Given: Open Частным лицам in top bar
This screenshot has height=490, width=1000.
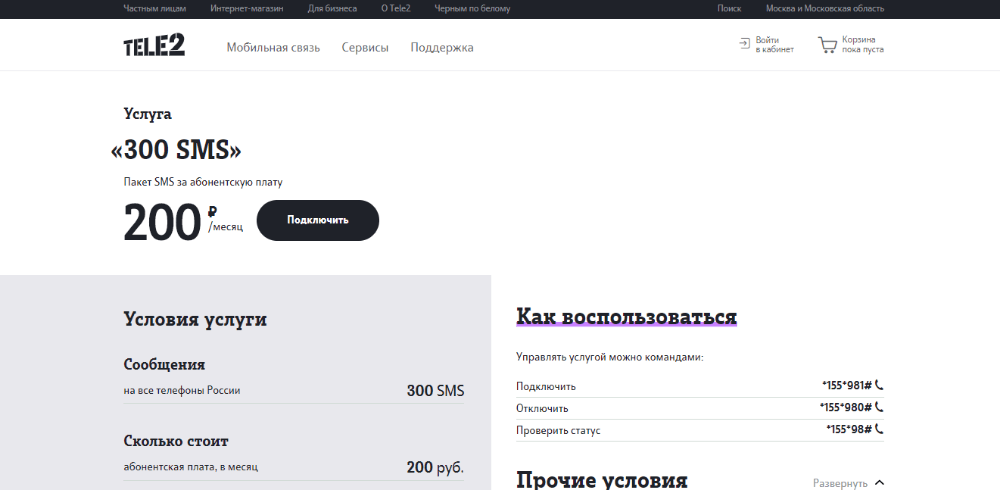Looking at the screenshot, I should pyautogui.click(x=155, y=9).
